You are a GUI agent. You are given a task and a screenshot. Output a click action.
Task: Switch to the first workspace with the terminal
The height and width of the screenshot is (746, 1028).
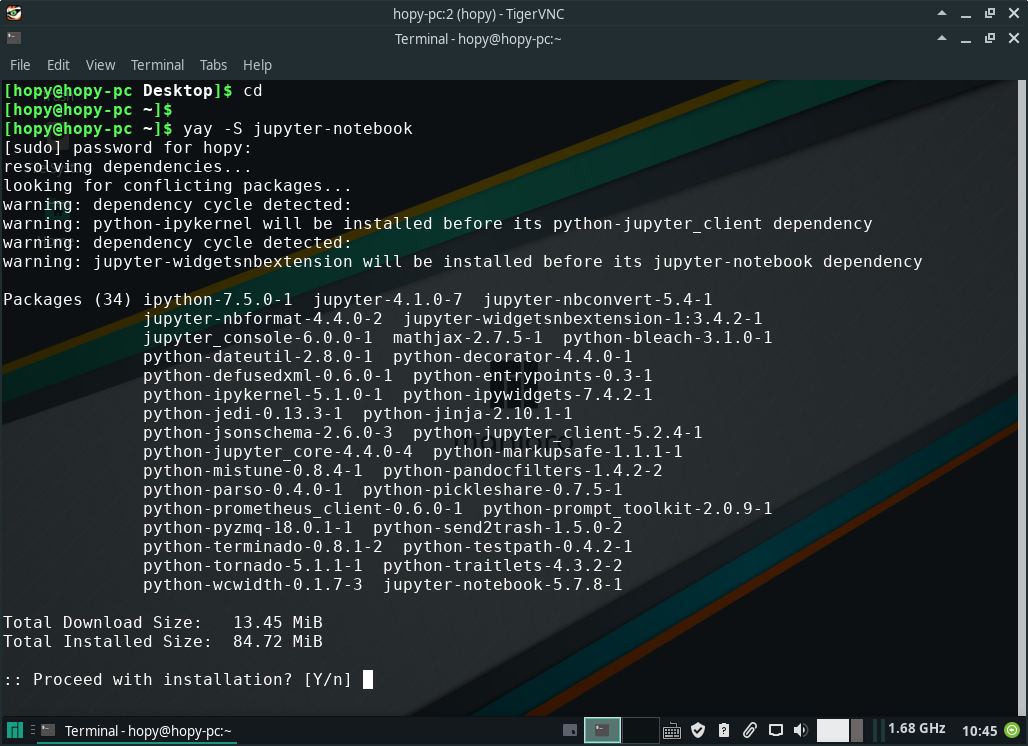click(x=602, y=730)
